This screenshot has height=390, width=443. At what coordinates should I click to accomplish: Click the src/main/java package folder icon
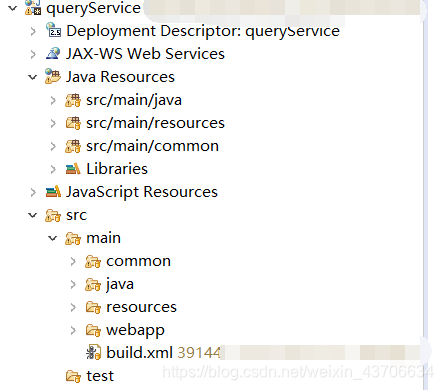[x=73, y=100]
